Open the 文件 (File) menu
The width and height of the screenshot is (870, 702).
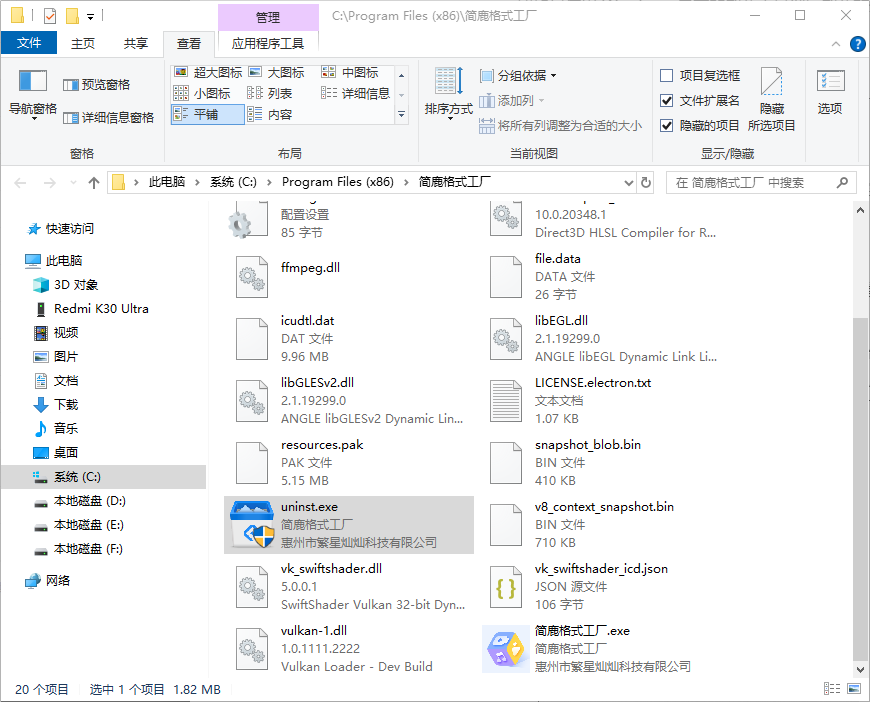29,43
